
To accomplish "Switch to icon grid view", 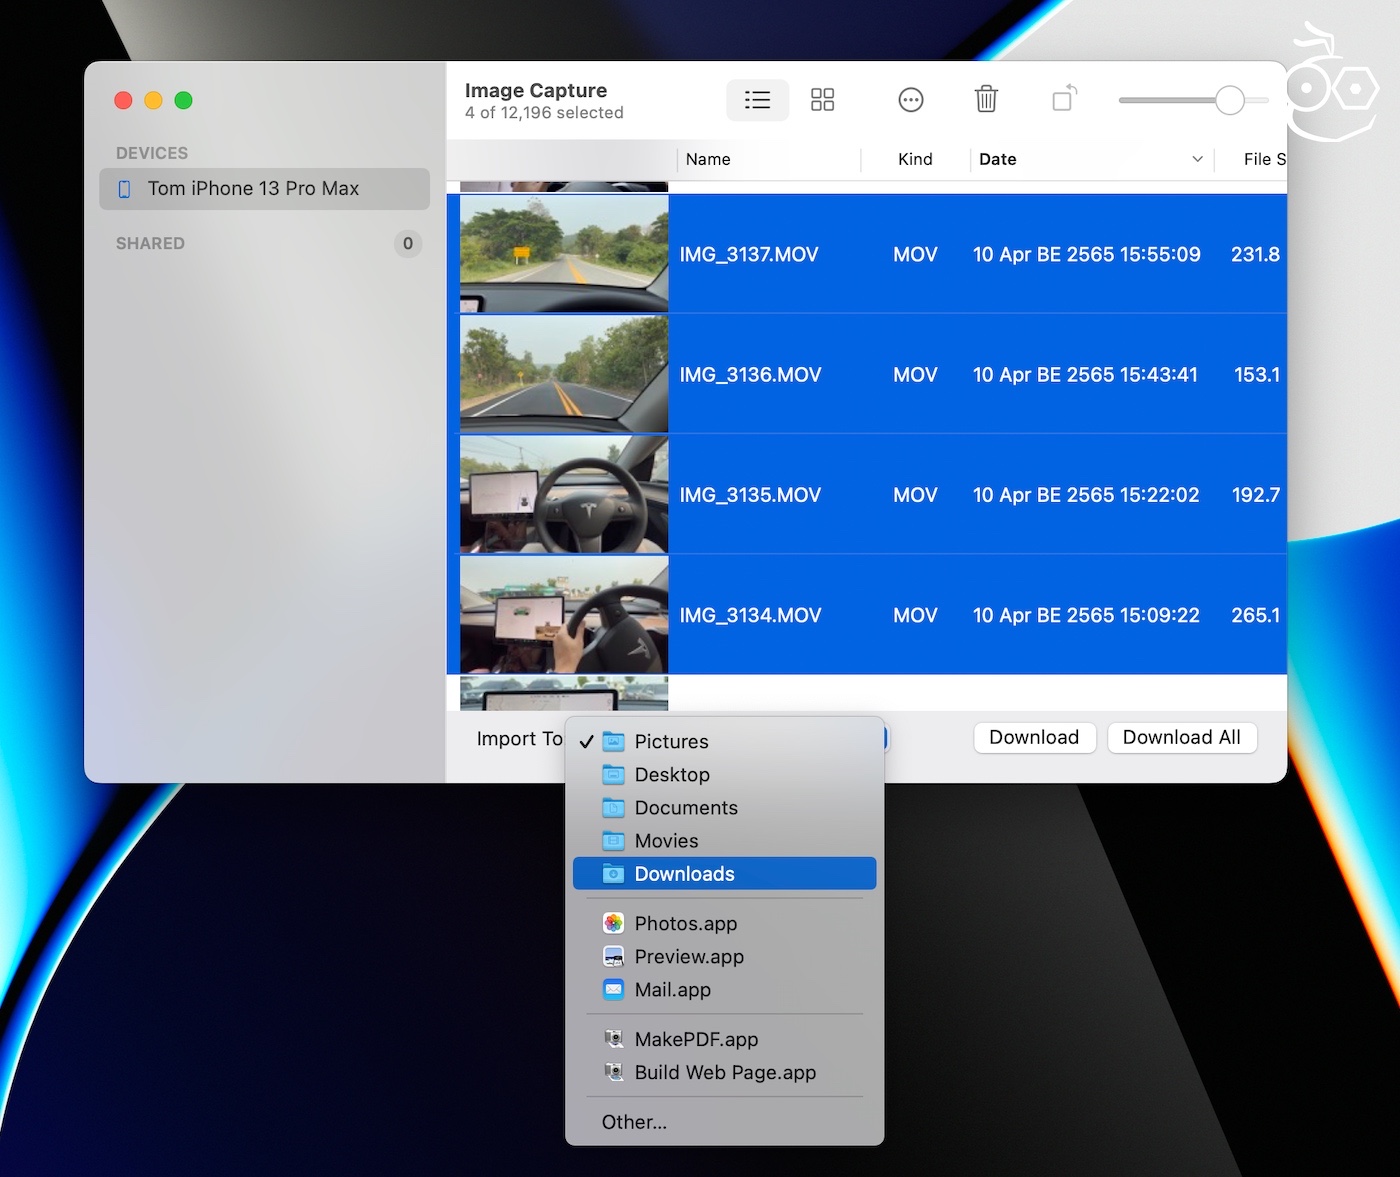I will 822,100.
